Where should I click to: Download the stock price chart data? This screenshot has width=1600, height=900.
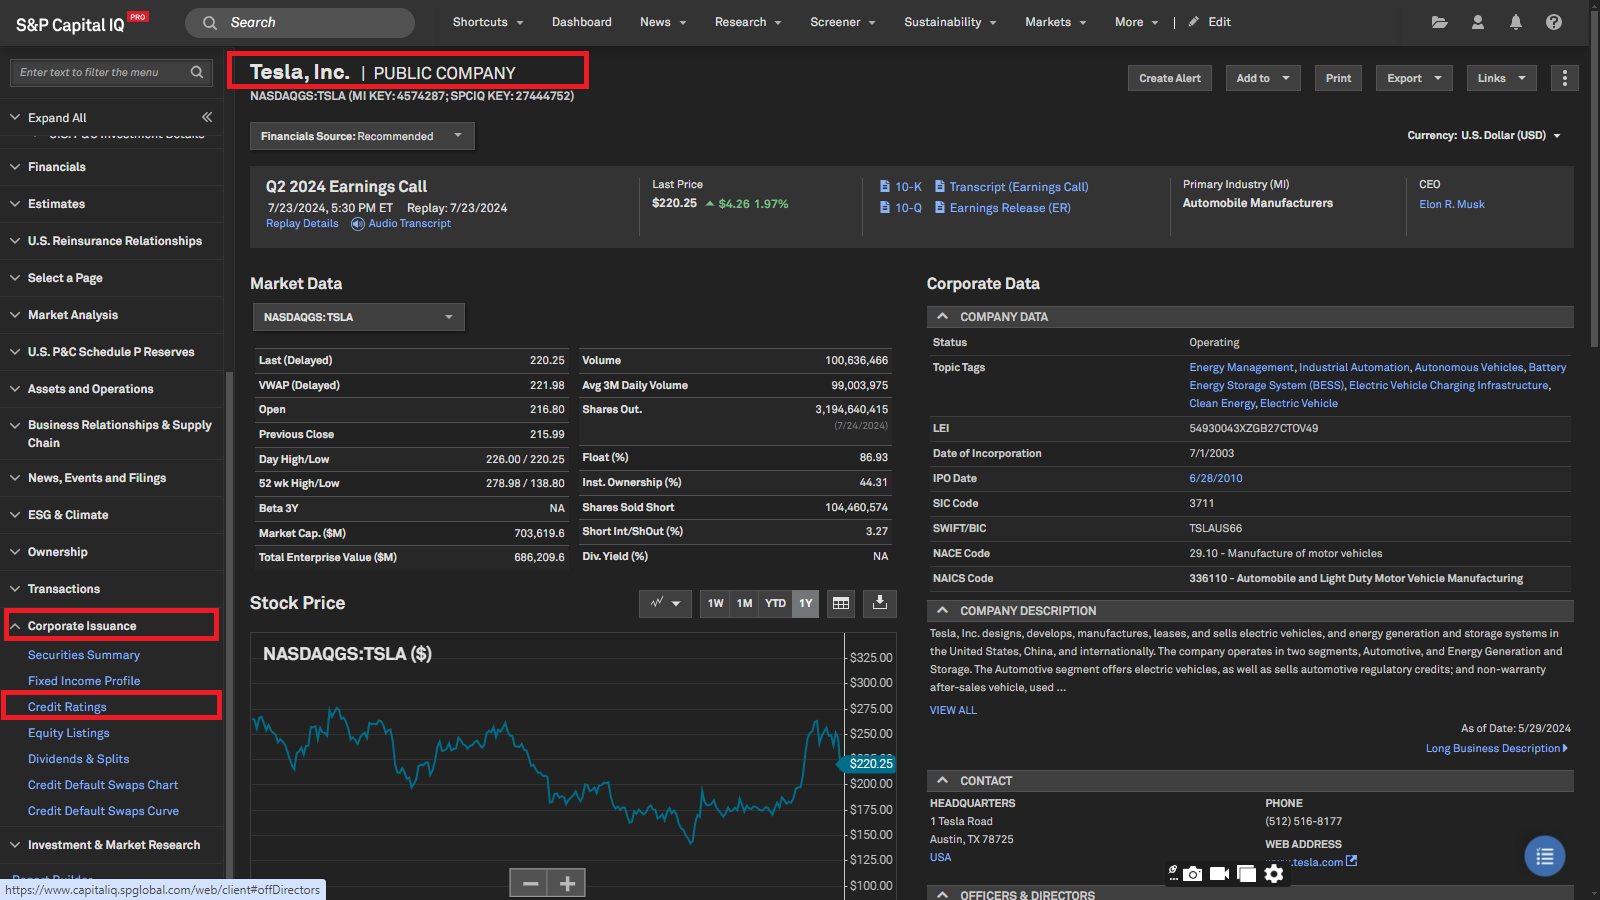tap(879, 603)
